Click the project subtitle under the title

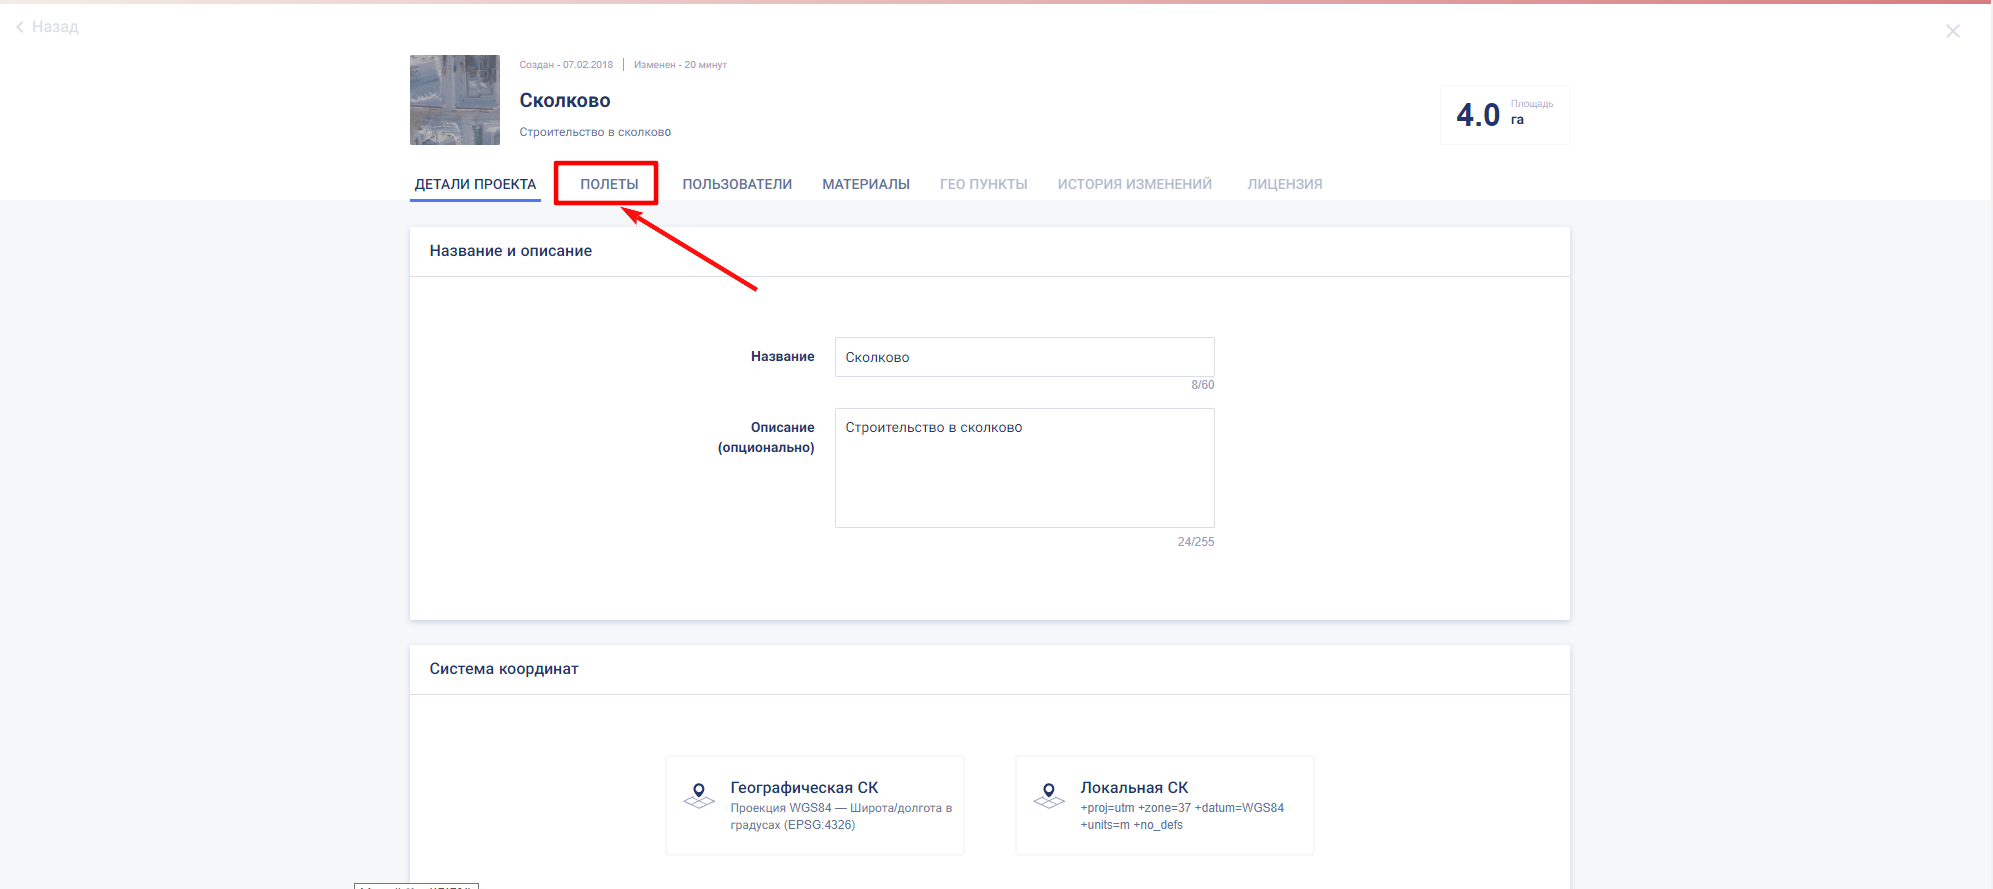click(594, 132)
